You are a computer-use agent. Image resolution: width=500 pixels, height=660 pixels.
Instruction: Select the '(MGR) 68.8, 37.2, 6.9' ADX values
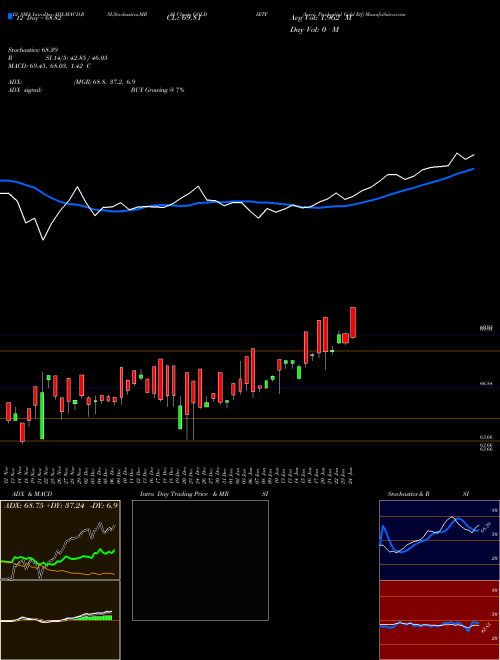point(104,82)
